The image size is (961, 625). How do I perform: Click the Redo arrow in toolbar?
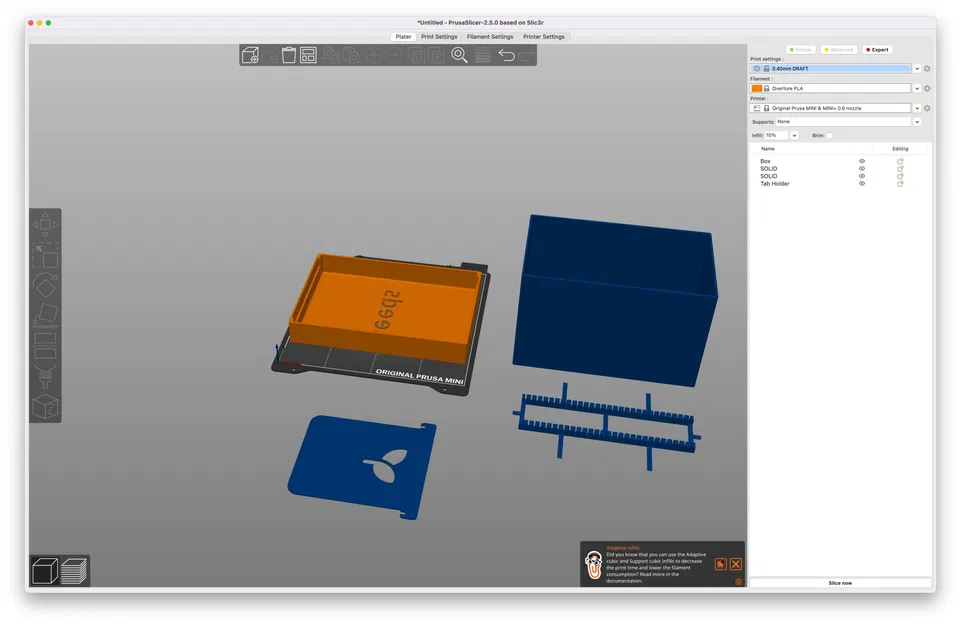(526, 56)
